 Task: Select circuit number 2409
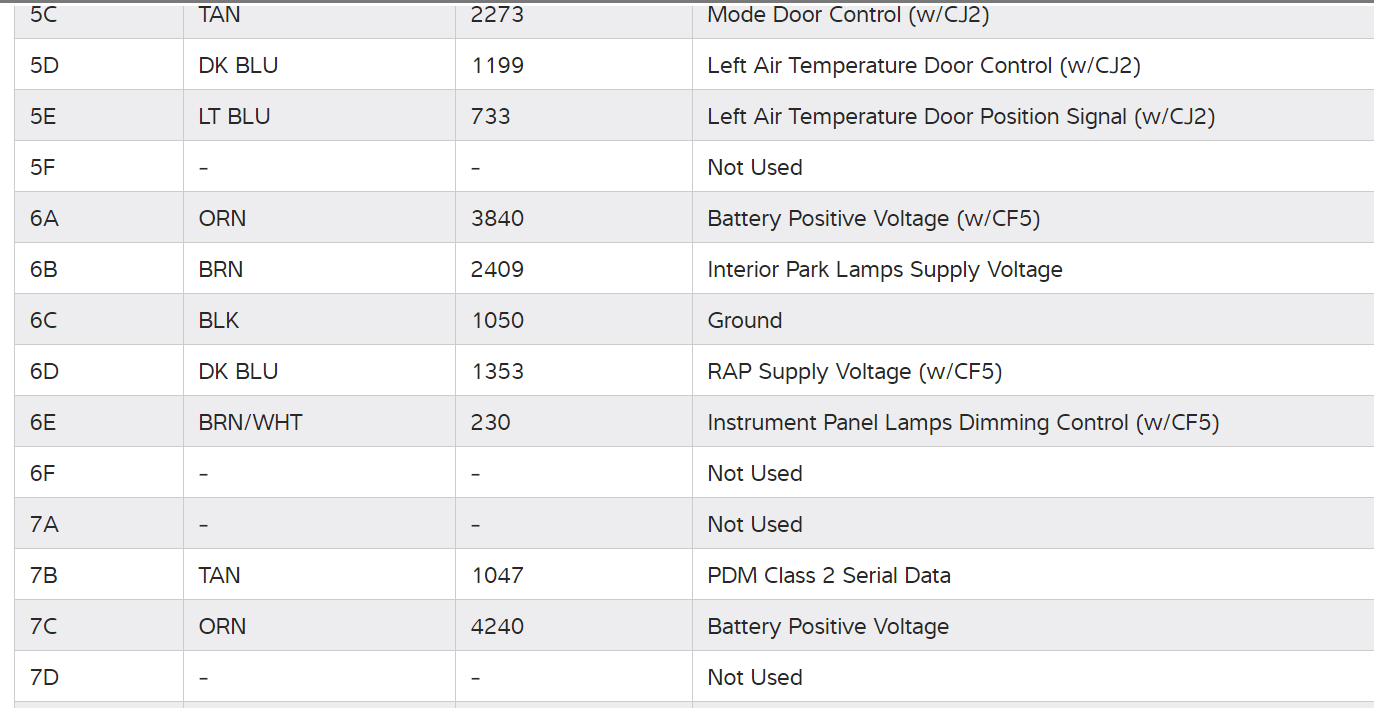coord(497,270)
